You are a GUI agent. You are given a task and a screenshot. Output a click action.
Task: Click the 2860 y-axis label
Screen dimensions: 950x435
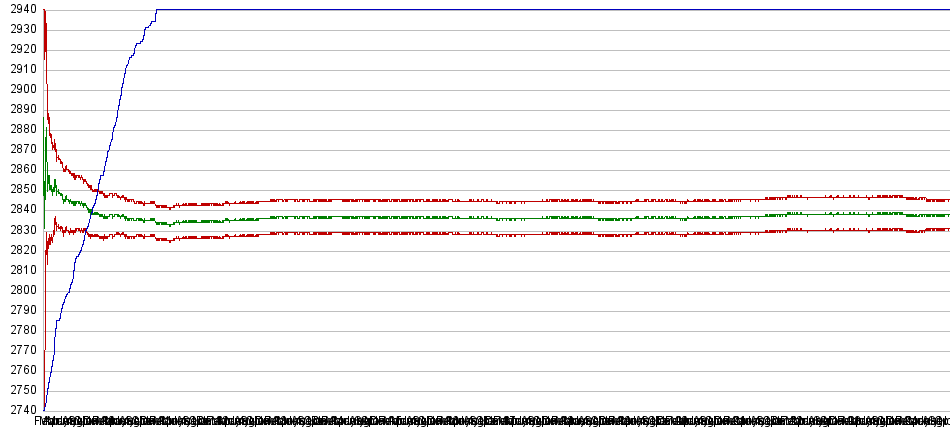(x=20, y=169)
